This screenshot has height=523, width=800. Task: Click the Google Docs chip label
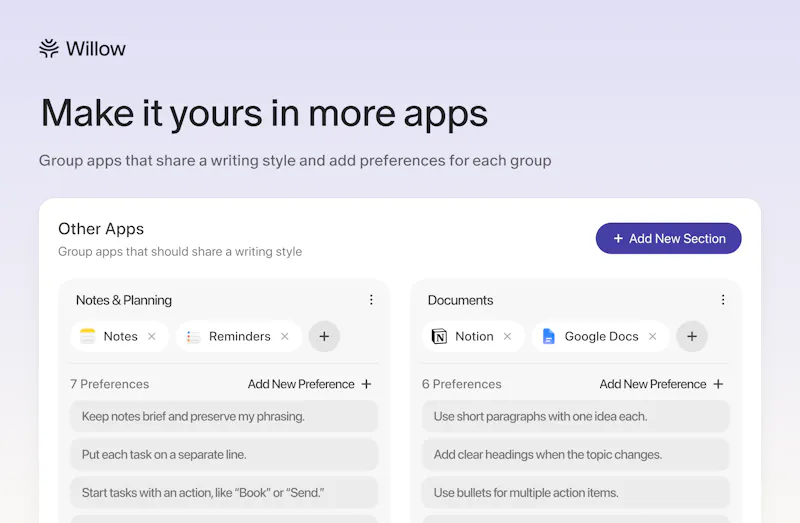point(602,337)
